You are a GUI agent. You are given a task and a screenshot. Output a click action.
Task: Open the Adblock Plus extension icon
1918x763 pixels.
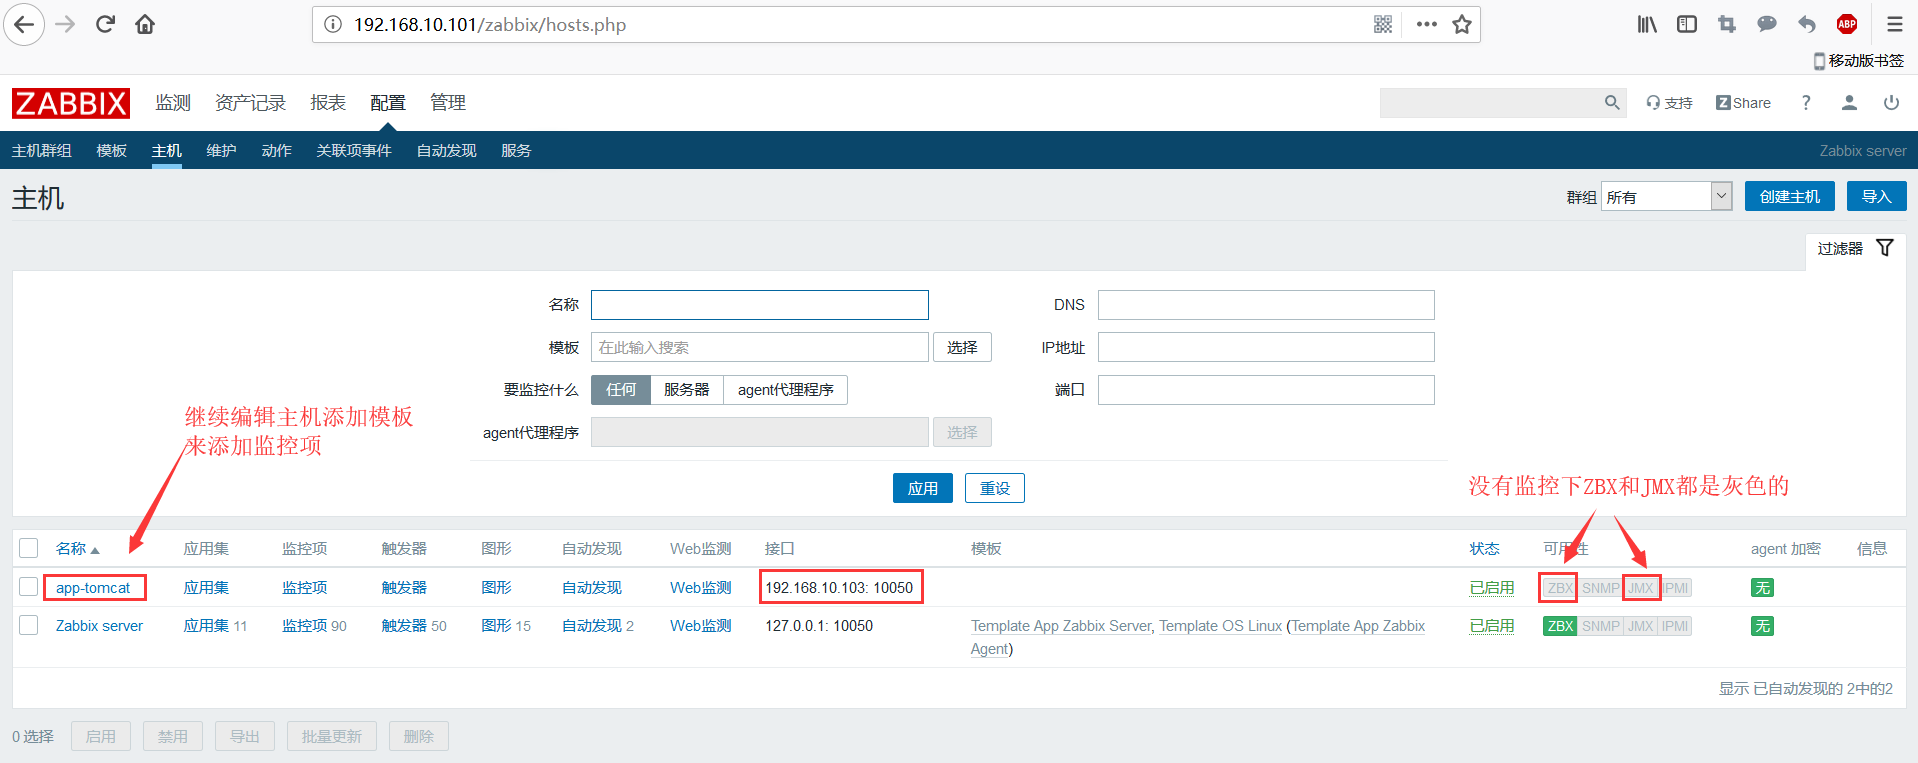point(1847,24)
